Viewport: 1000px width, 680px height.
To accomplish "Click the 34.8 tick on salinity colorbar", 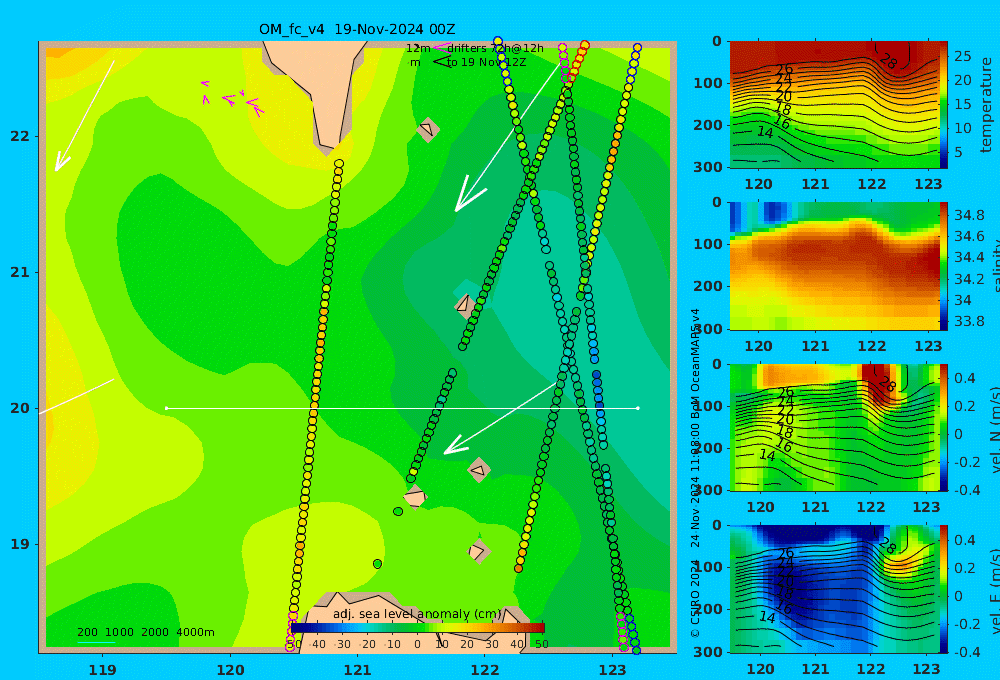I will coord(969,215).
